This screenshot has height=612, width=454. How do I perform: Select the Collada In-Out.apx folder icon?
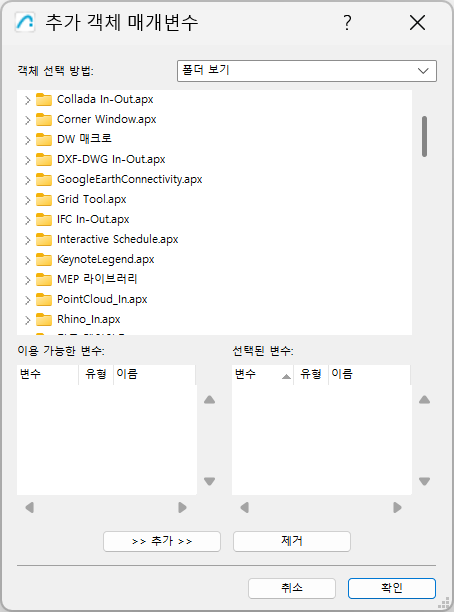point(44,100)
